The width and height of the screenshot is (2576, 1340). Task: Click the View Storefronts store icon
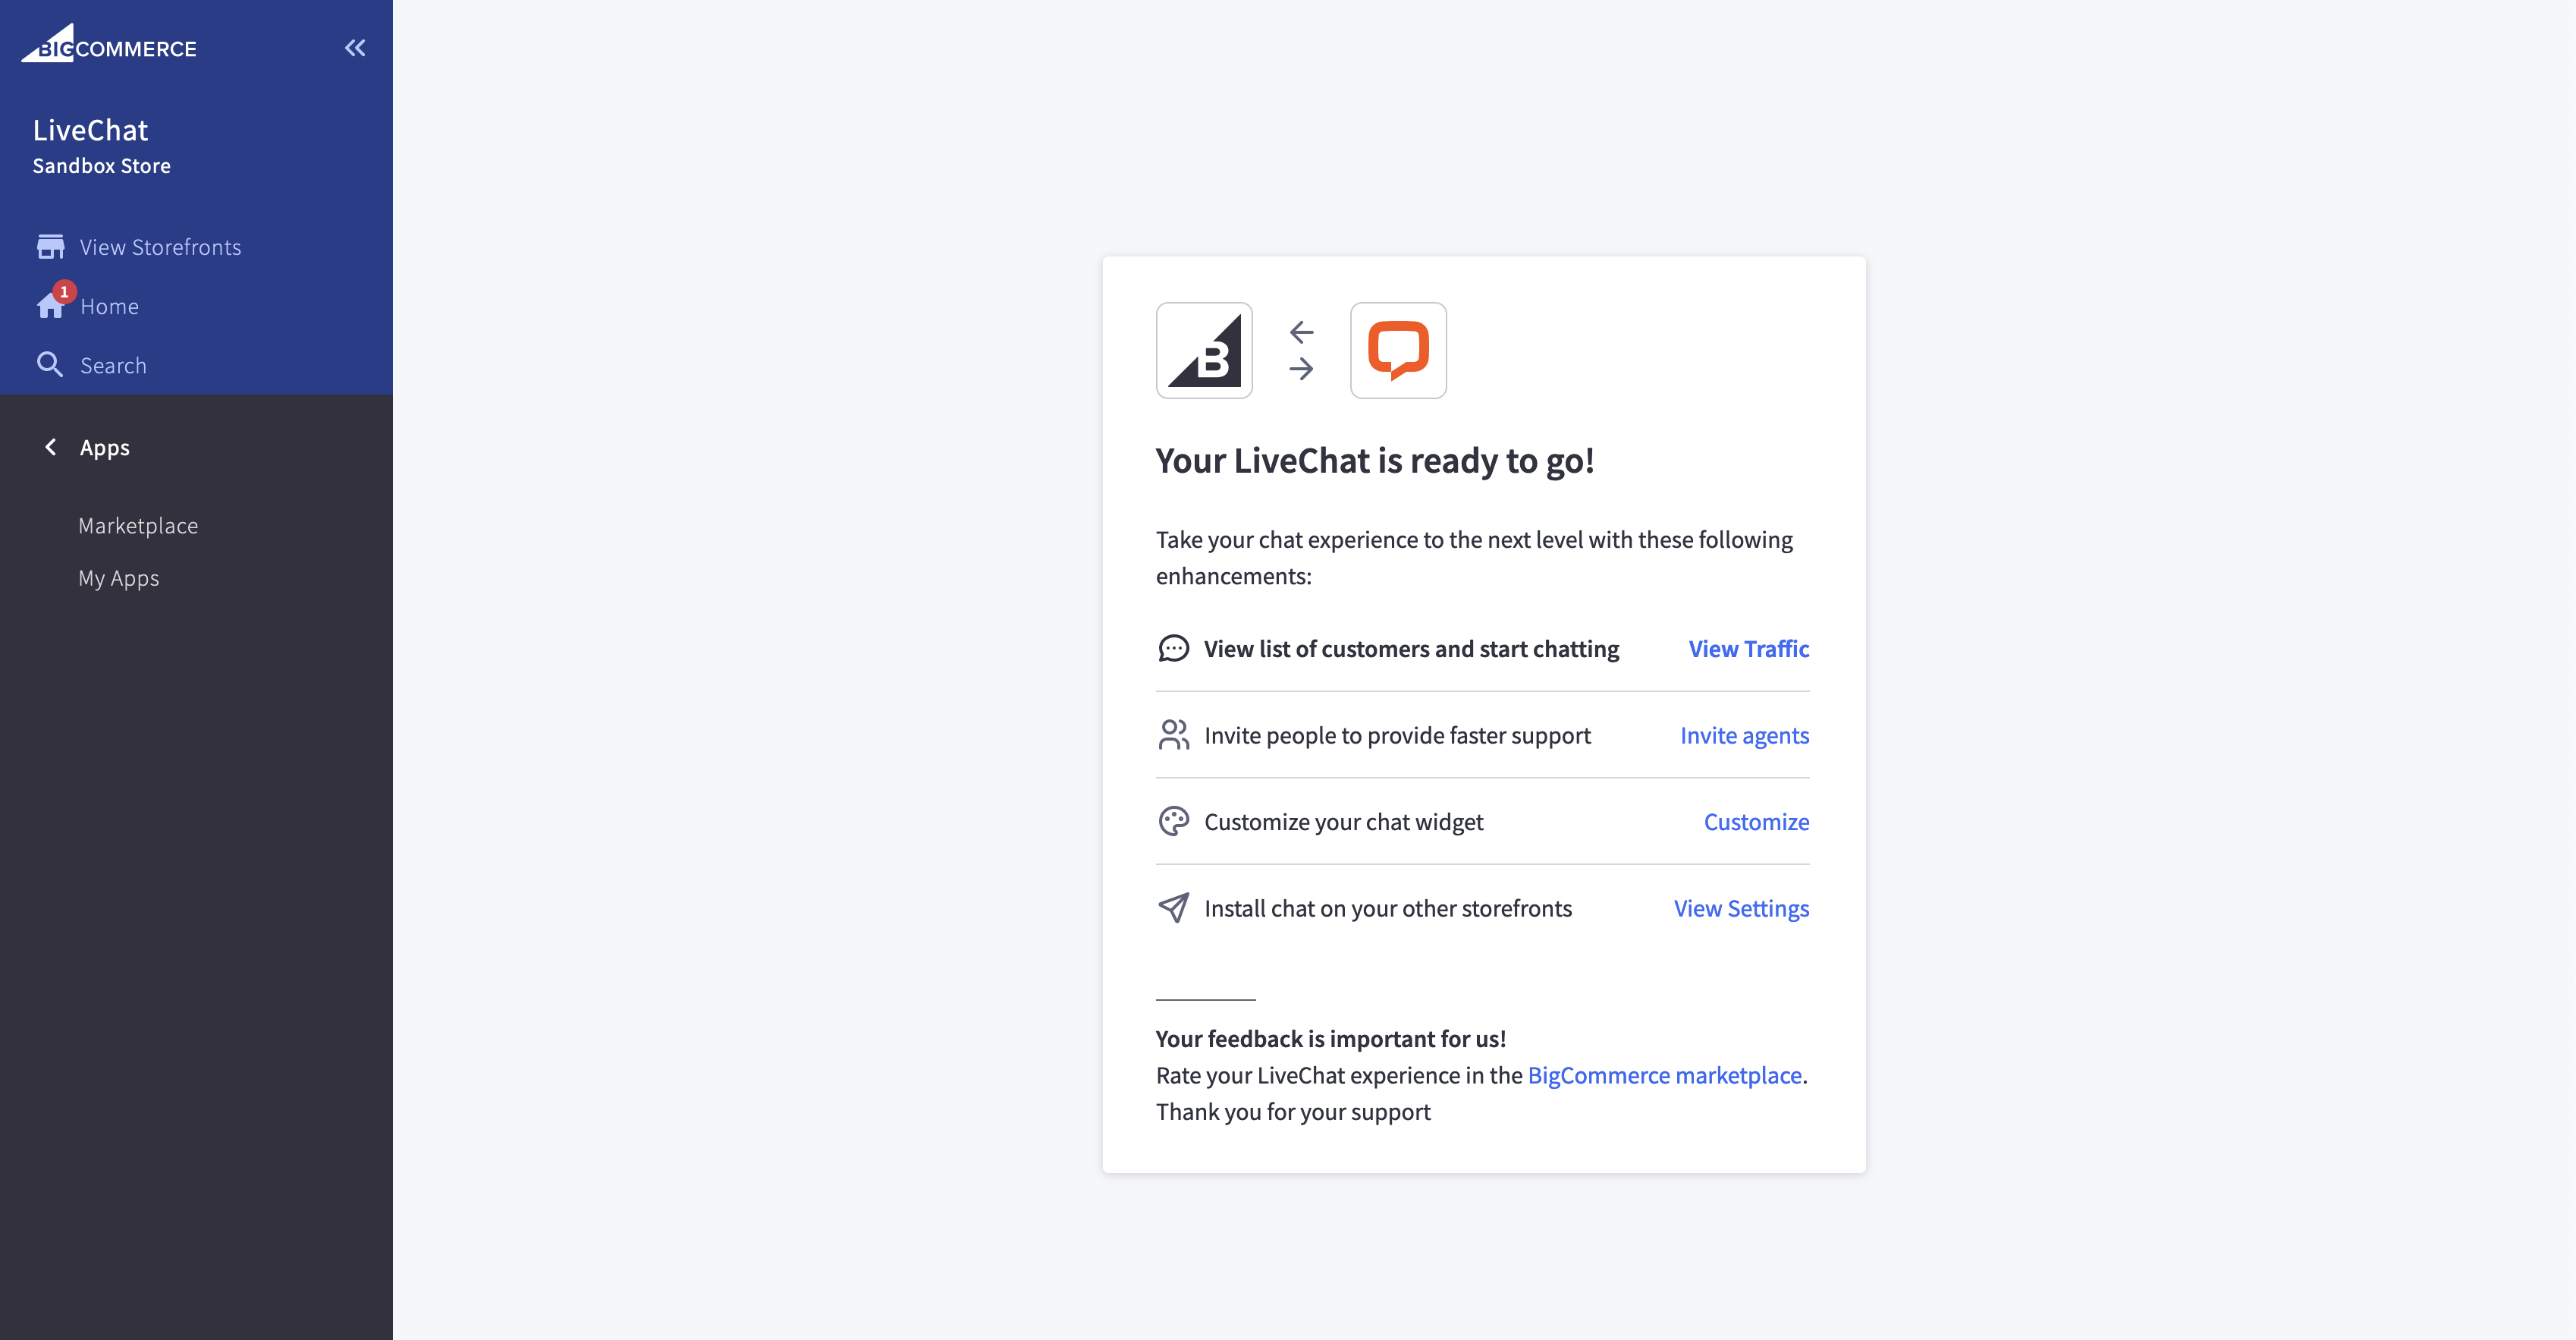click(x=50, y=245)
